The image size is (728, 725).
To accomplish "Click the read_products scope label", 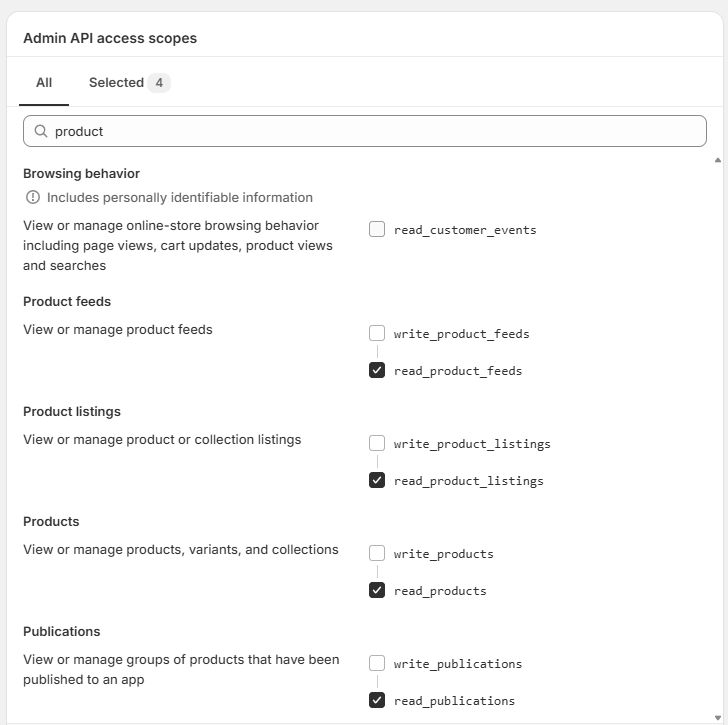I will [440, 591].
